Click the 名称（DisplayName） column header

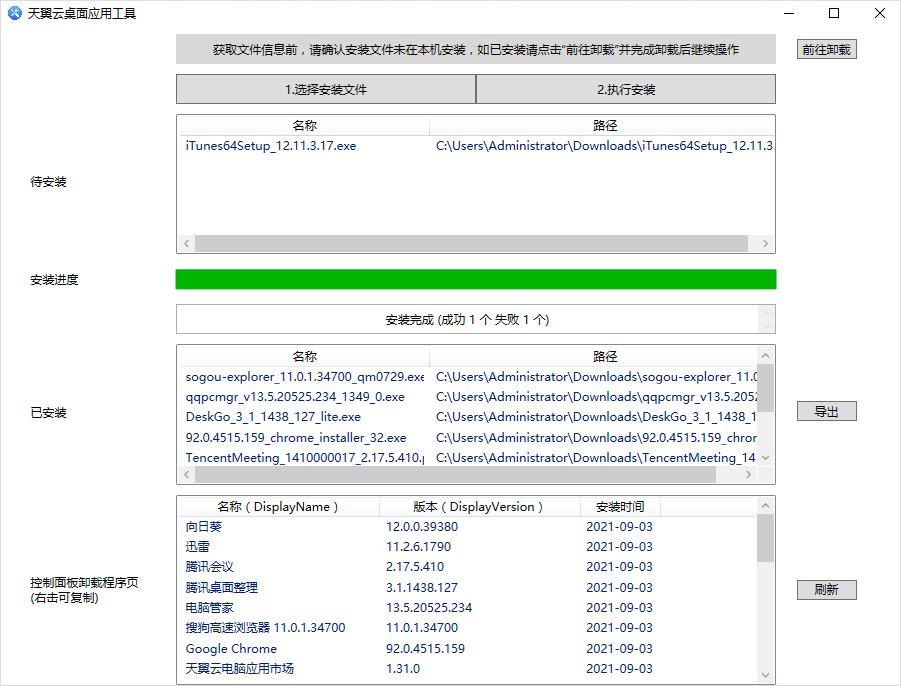[x=278, y=506]
